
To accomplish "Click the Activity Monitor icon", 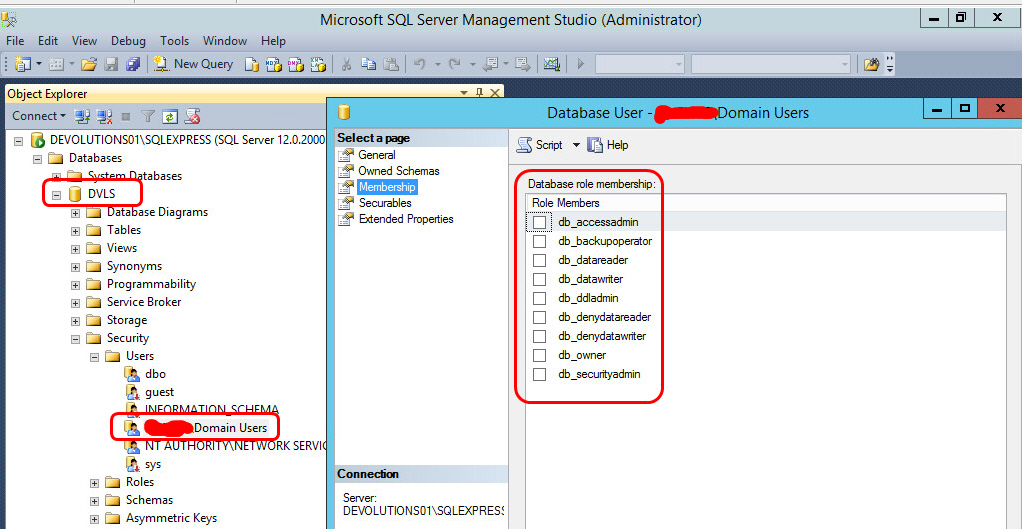I will [552, 64].
